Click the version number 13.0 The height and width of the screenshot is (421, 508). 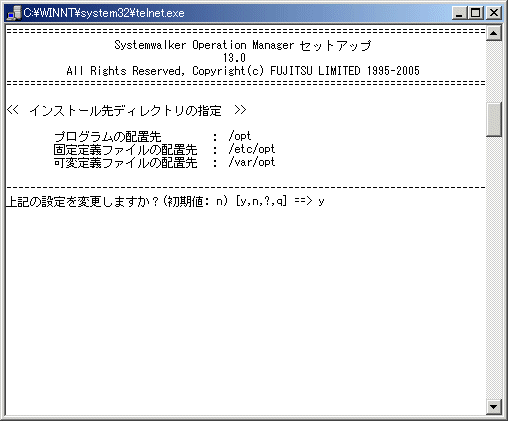pyautogui.click(x=234, y=58)
